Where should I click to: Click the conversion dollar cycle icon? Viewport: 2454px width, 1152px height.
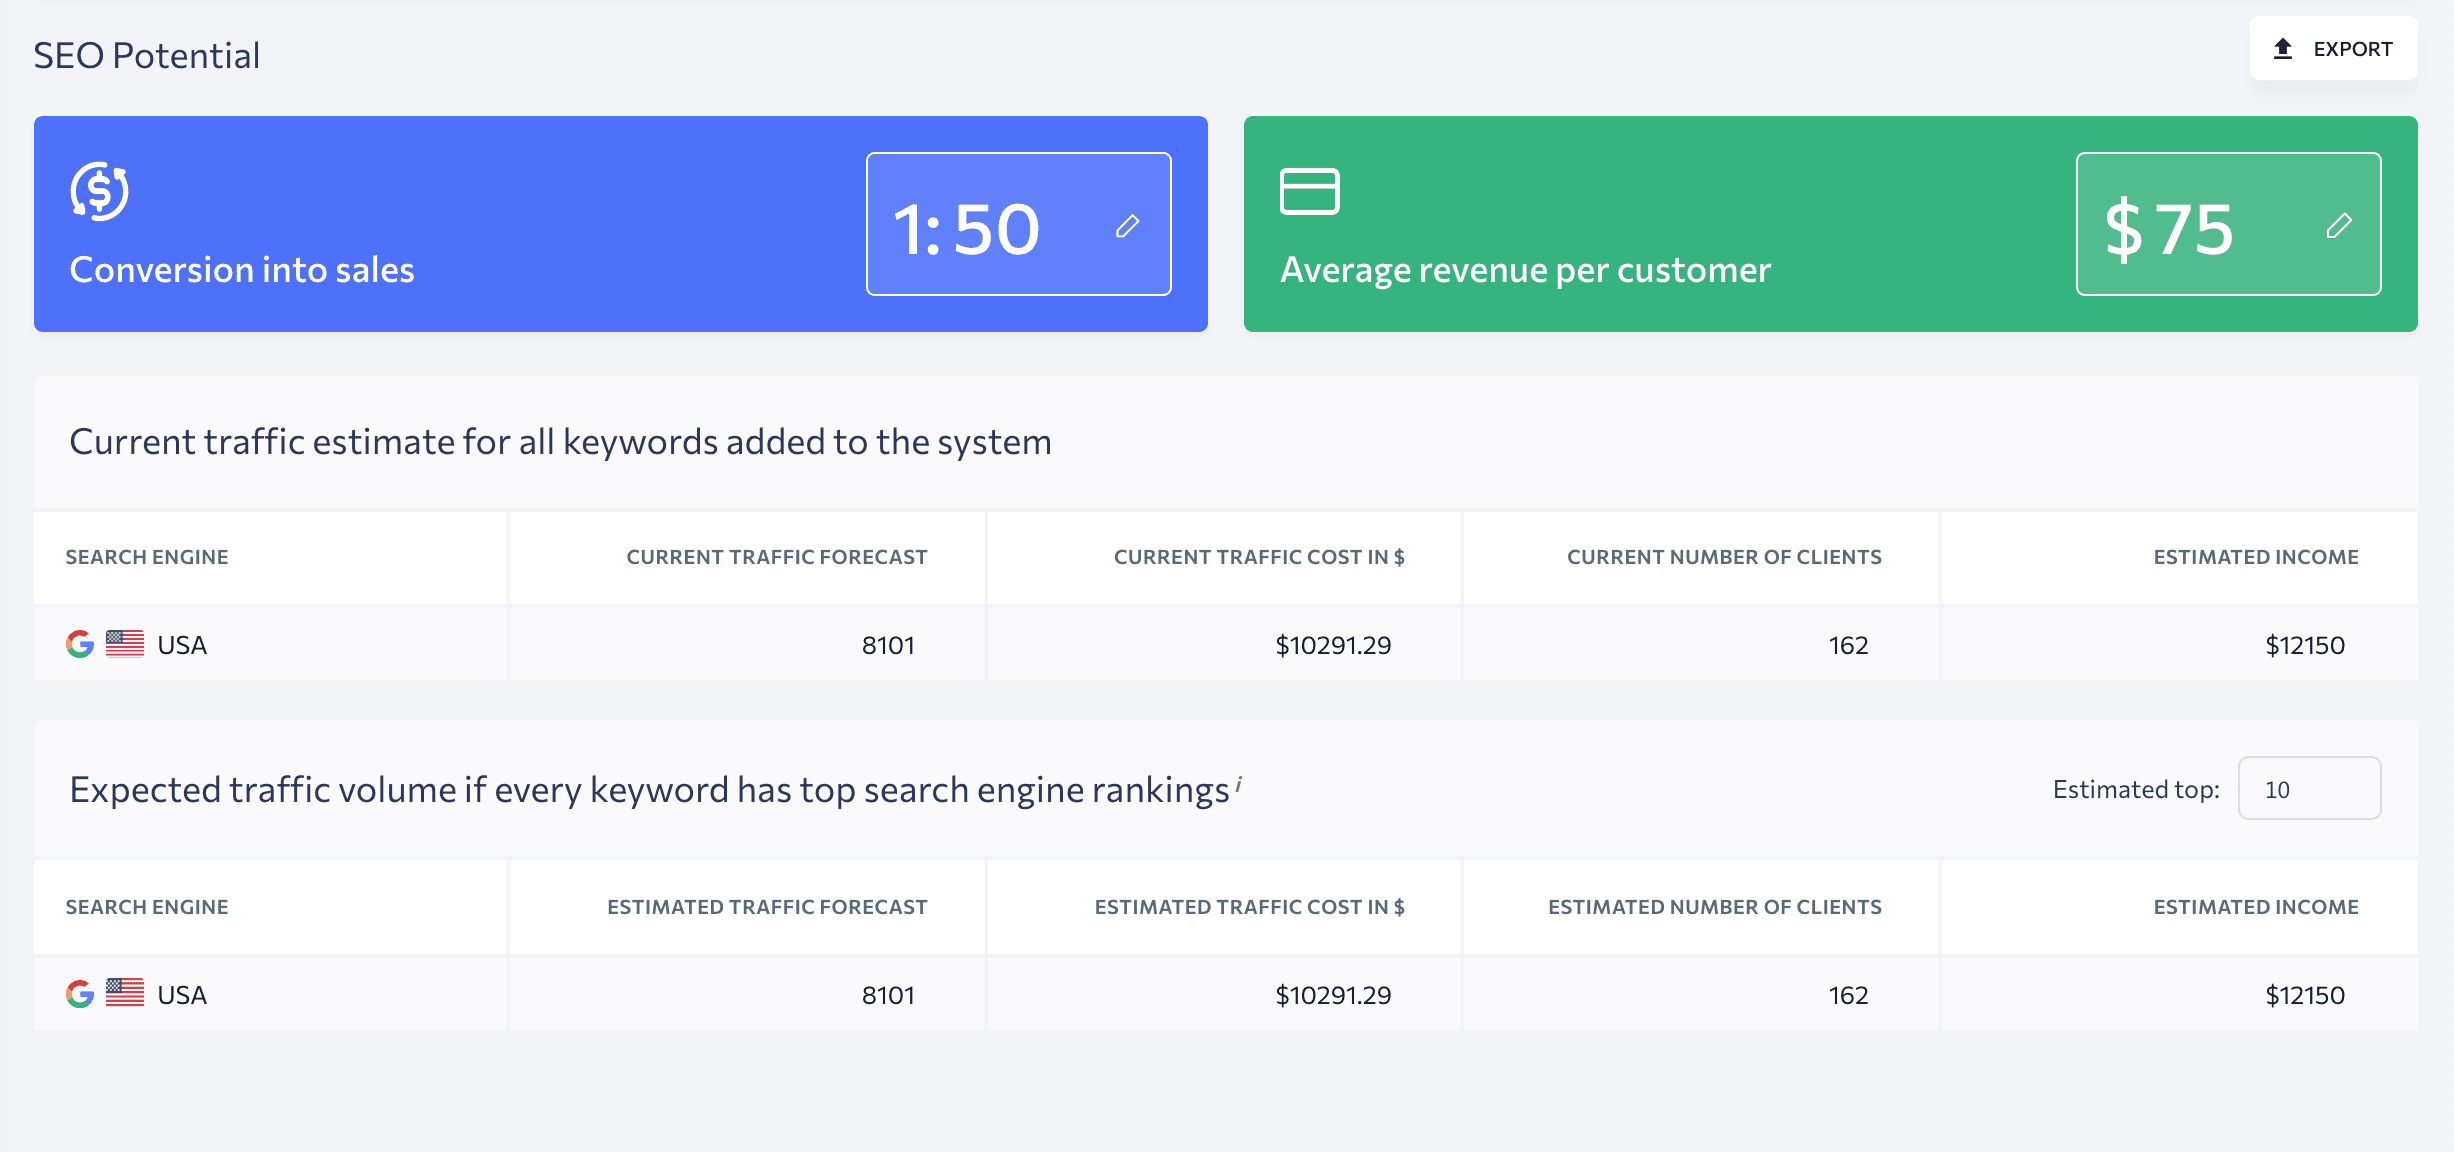coord(99,191)
